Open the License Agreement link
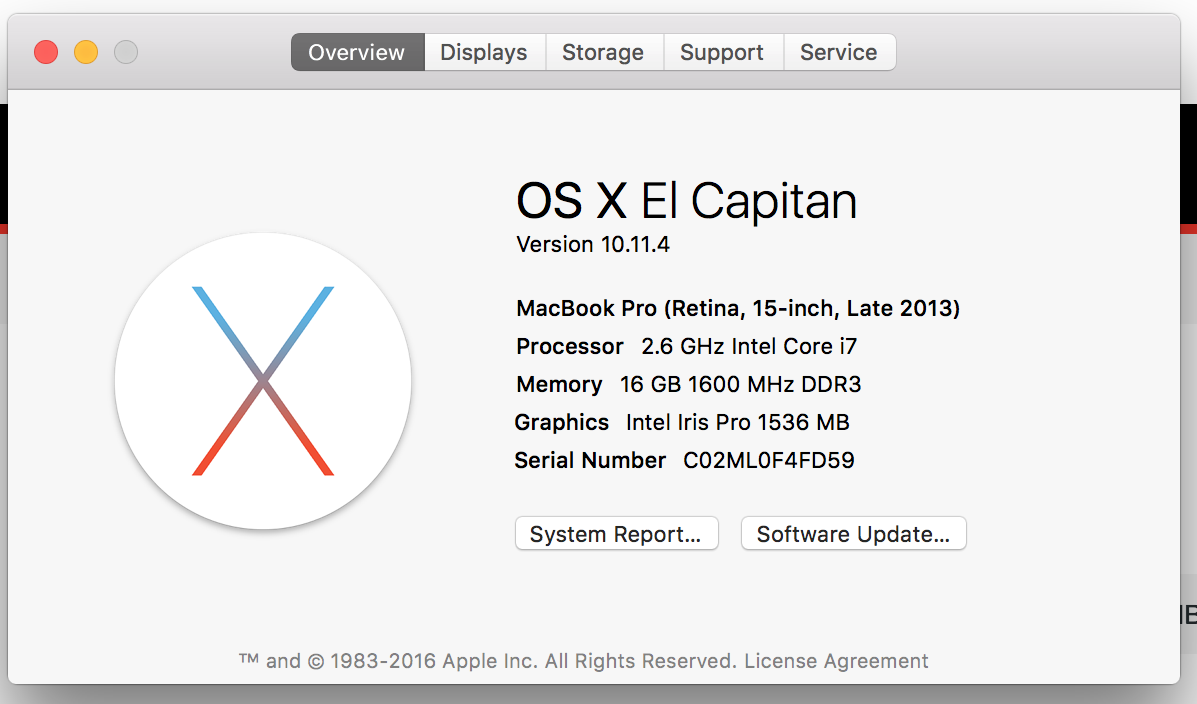1197x704 pixels. (836, 661)
